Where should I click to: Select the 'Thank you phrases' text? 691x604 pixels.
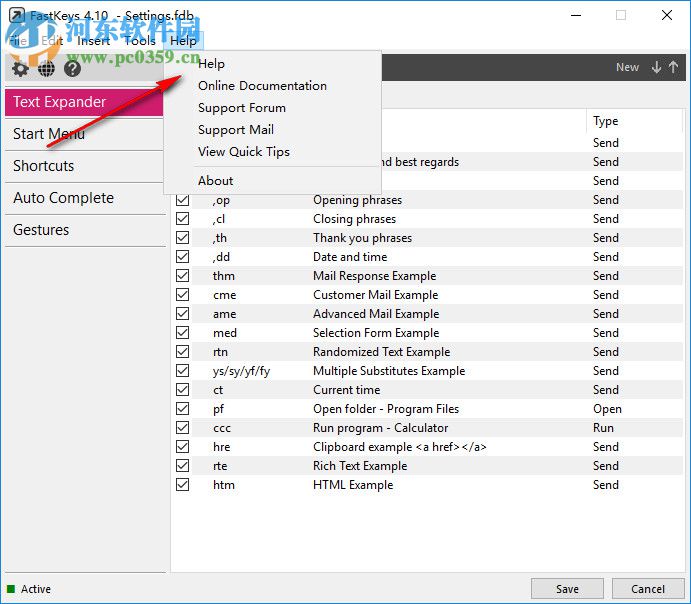point(362,238)
